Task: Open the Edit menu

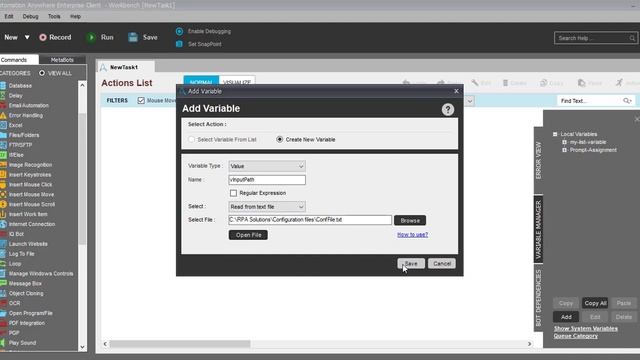Action: click(9, 16)
